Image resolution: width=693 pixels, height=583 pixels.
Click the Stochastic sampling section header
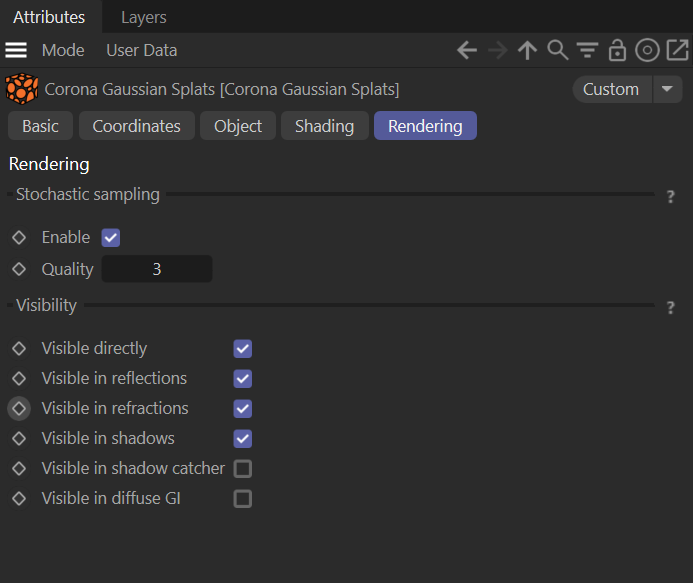point(88,194)
